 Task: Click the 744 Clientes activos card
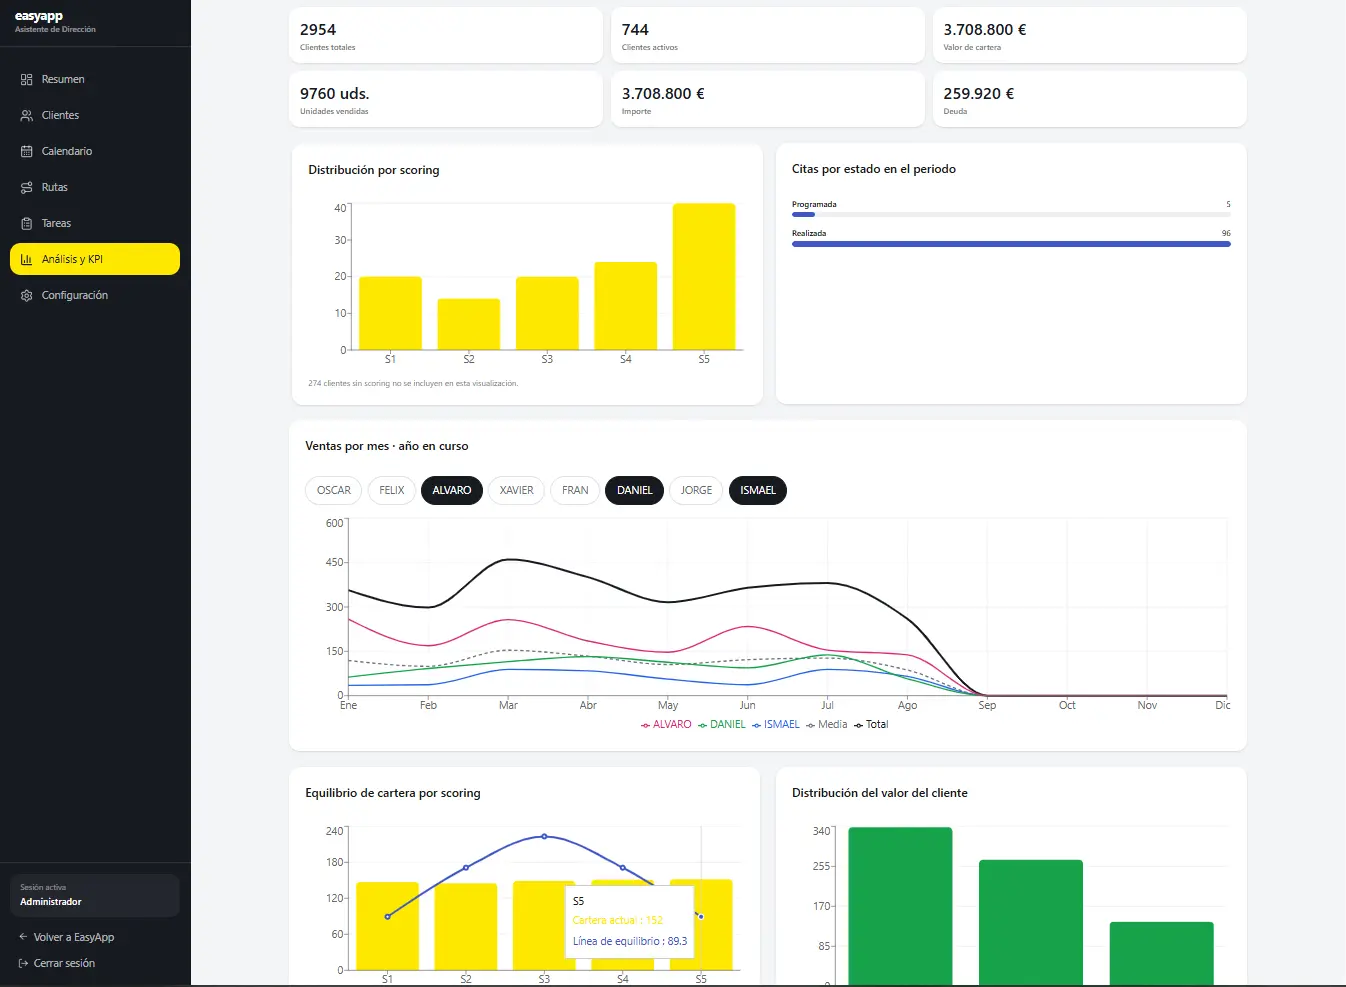point(768,35)
